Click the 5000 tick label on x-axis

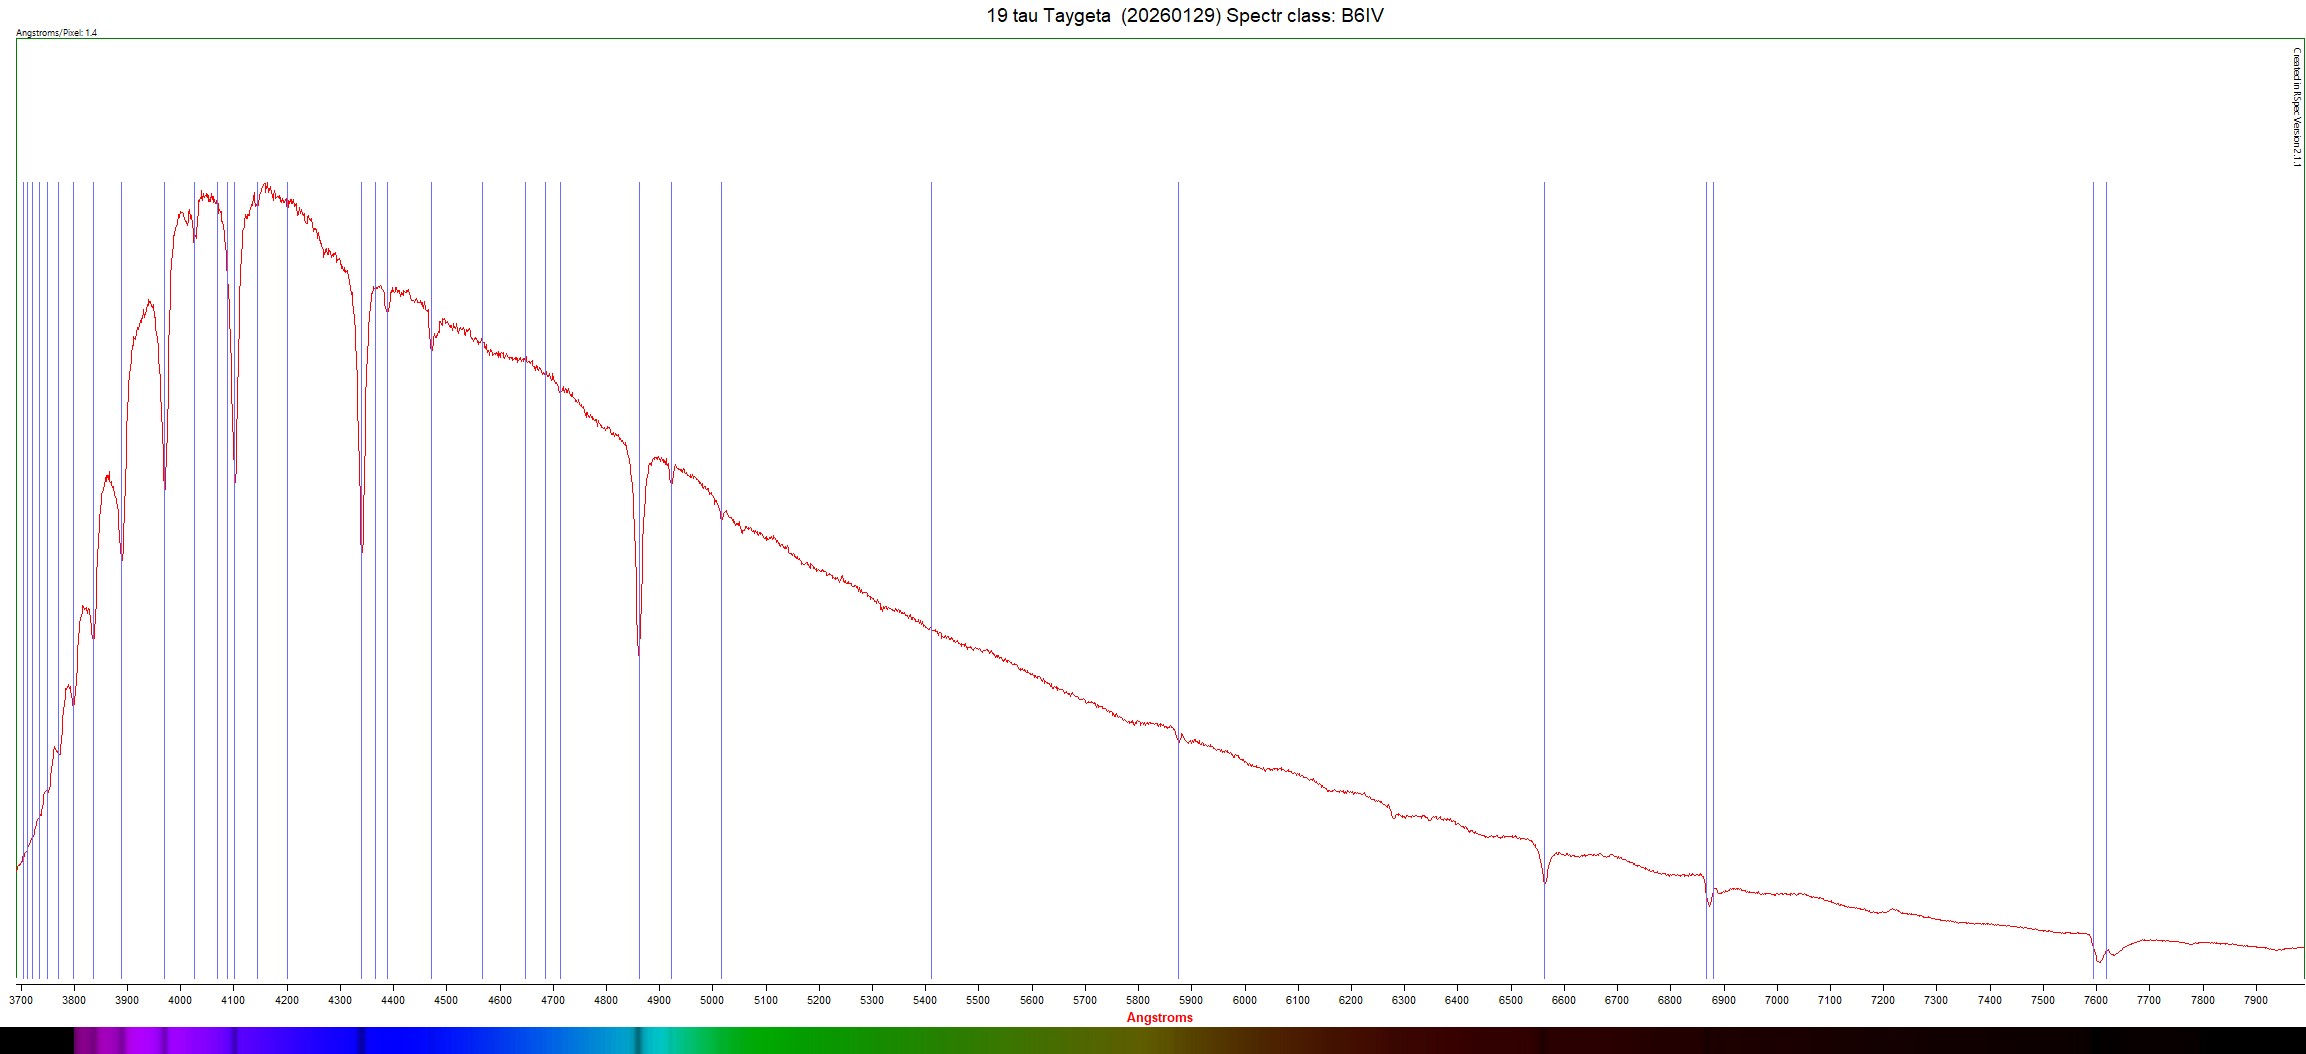(x=712, y=1000)
